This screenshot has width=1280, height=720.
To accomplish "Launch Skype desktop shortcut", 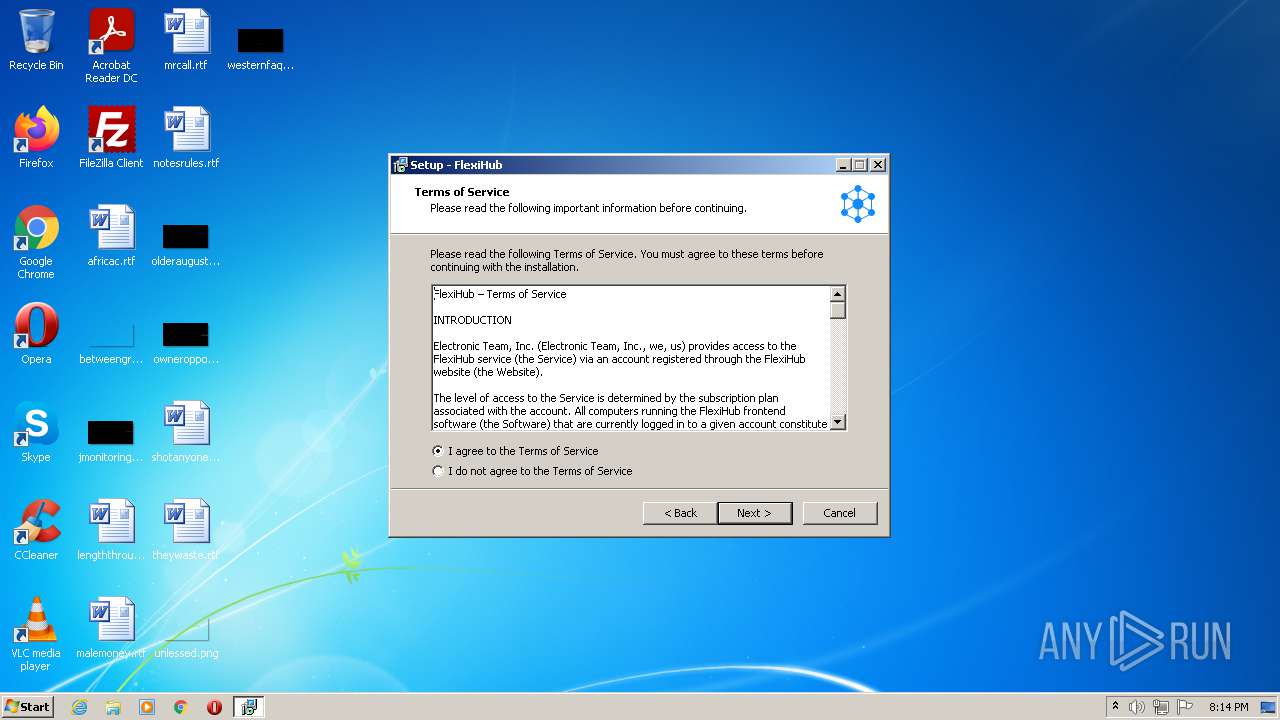I will tap(36, 432).
